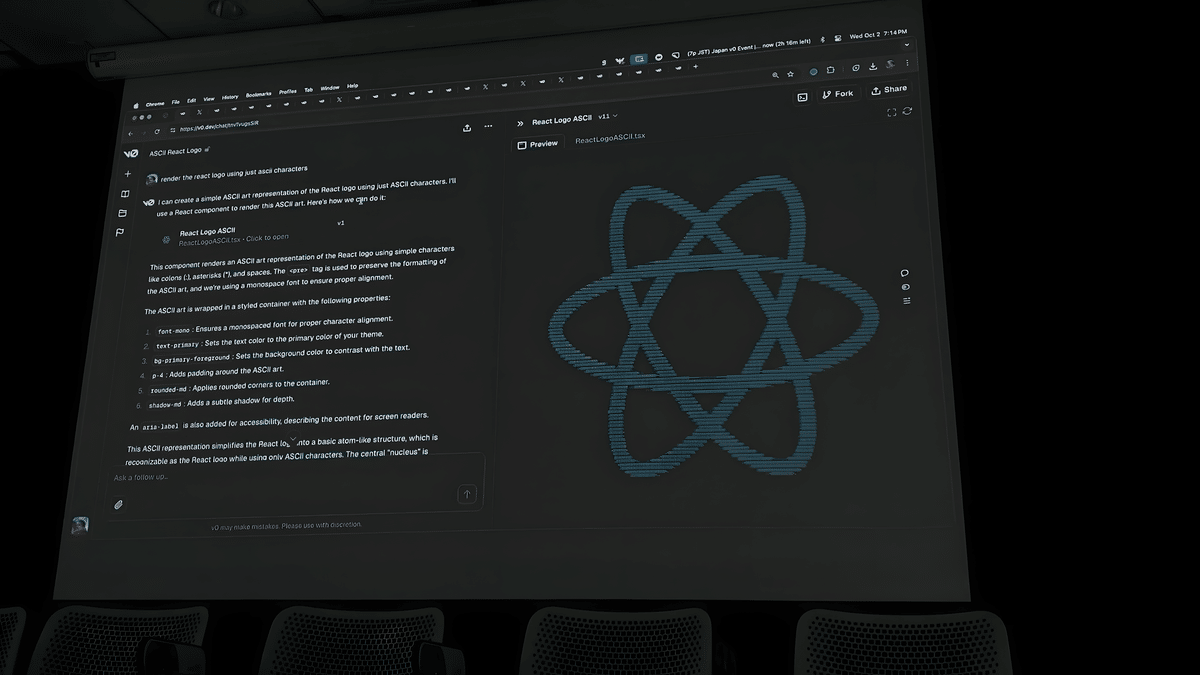Open the Window menu
The height and width of the screenshot is (675, 1200).
[x=330, y=87]
